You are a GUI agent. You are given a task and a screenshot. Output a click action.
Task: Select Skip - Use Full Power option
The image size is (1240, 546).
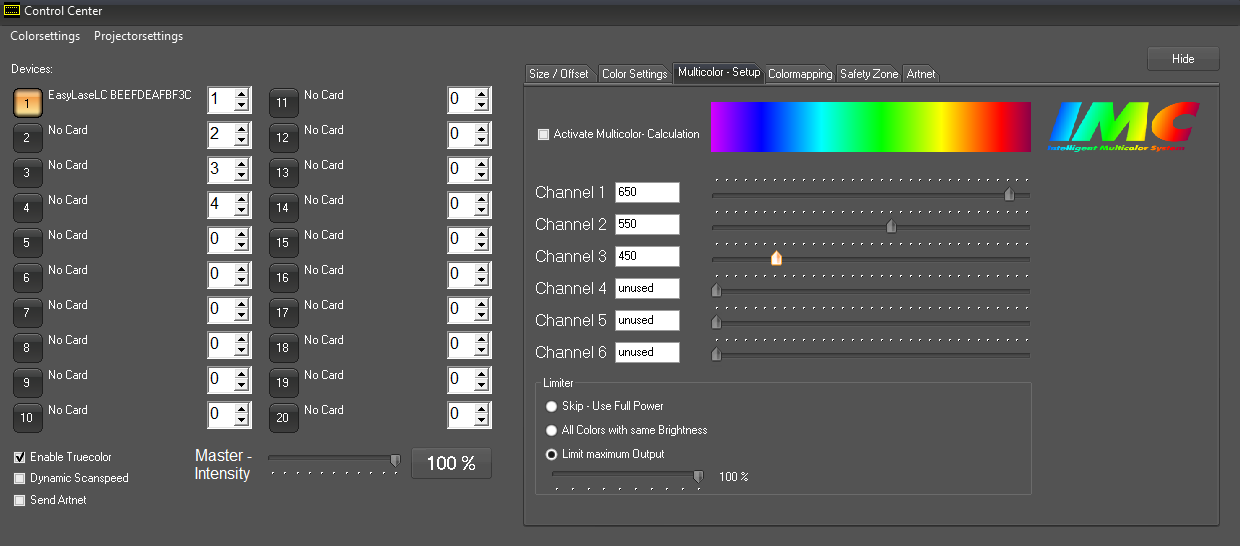[x=551, y=406]
